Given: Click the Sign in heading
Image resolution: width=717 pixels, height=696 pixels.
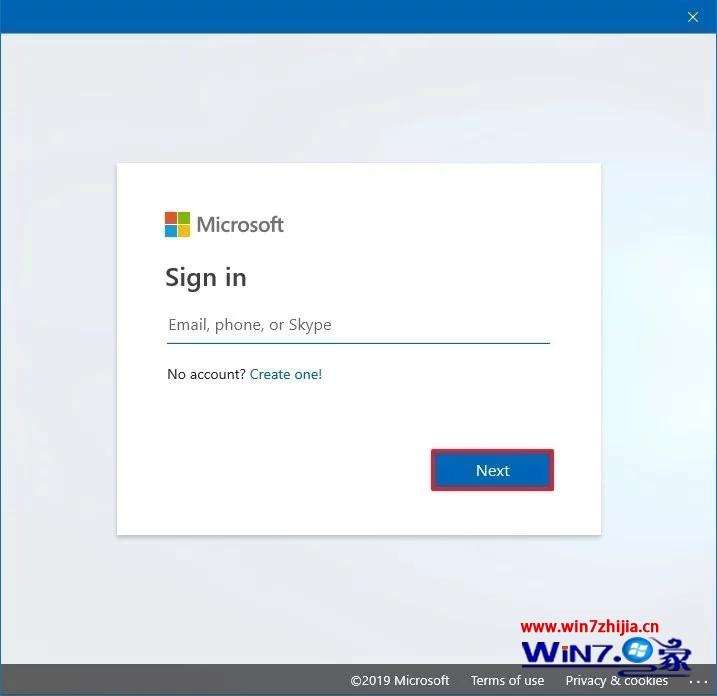Looking at the screenshot, I should 206,278.
